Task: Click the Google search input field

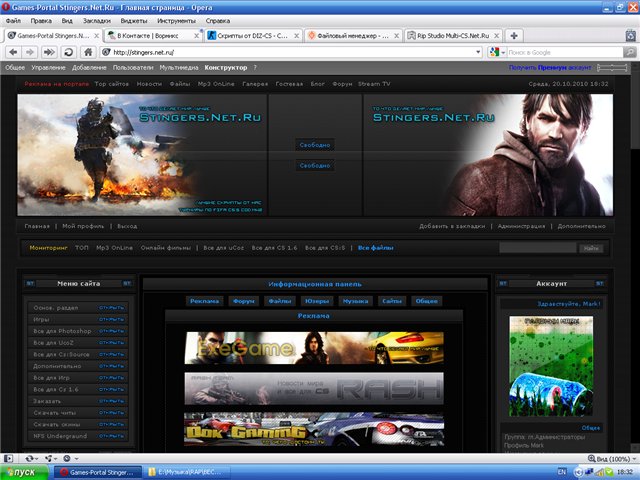Action: point(563,52)
